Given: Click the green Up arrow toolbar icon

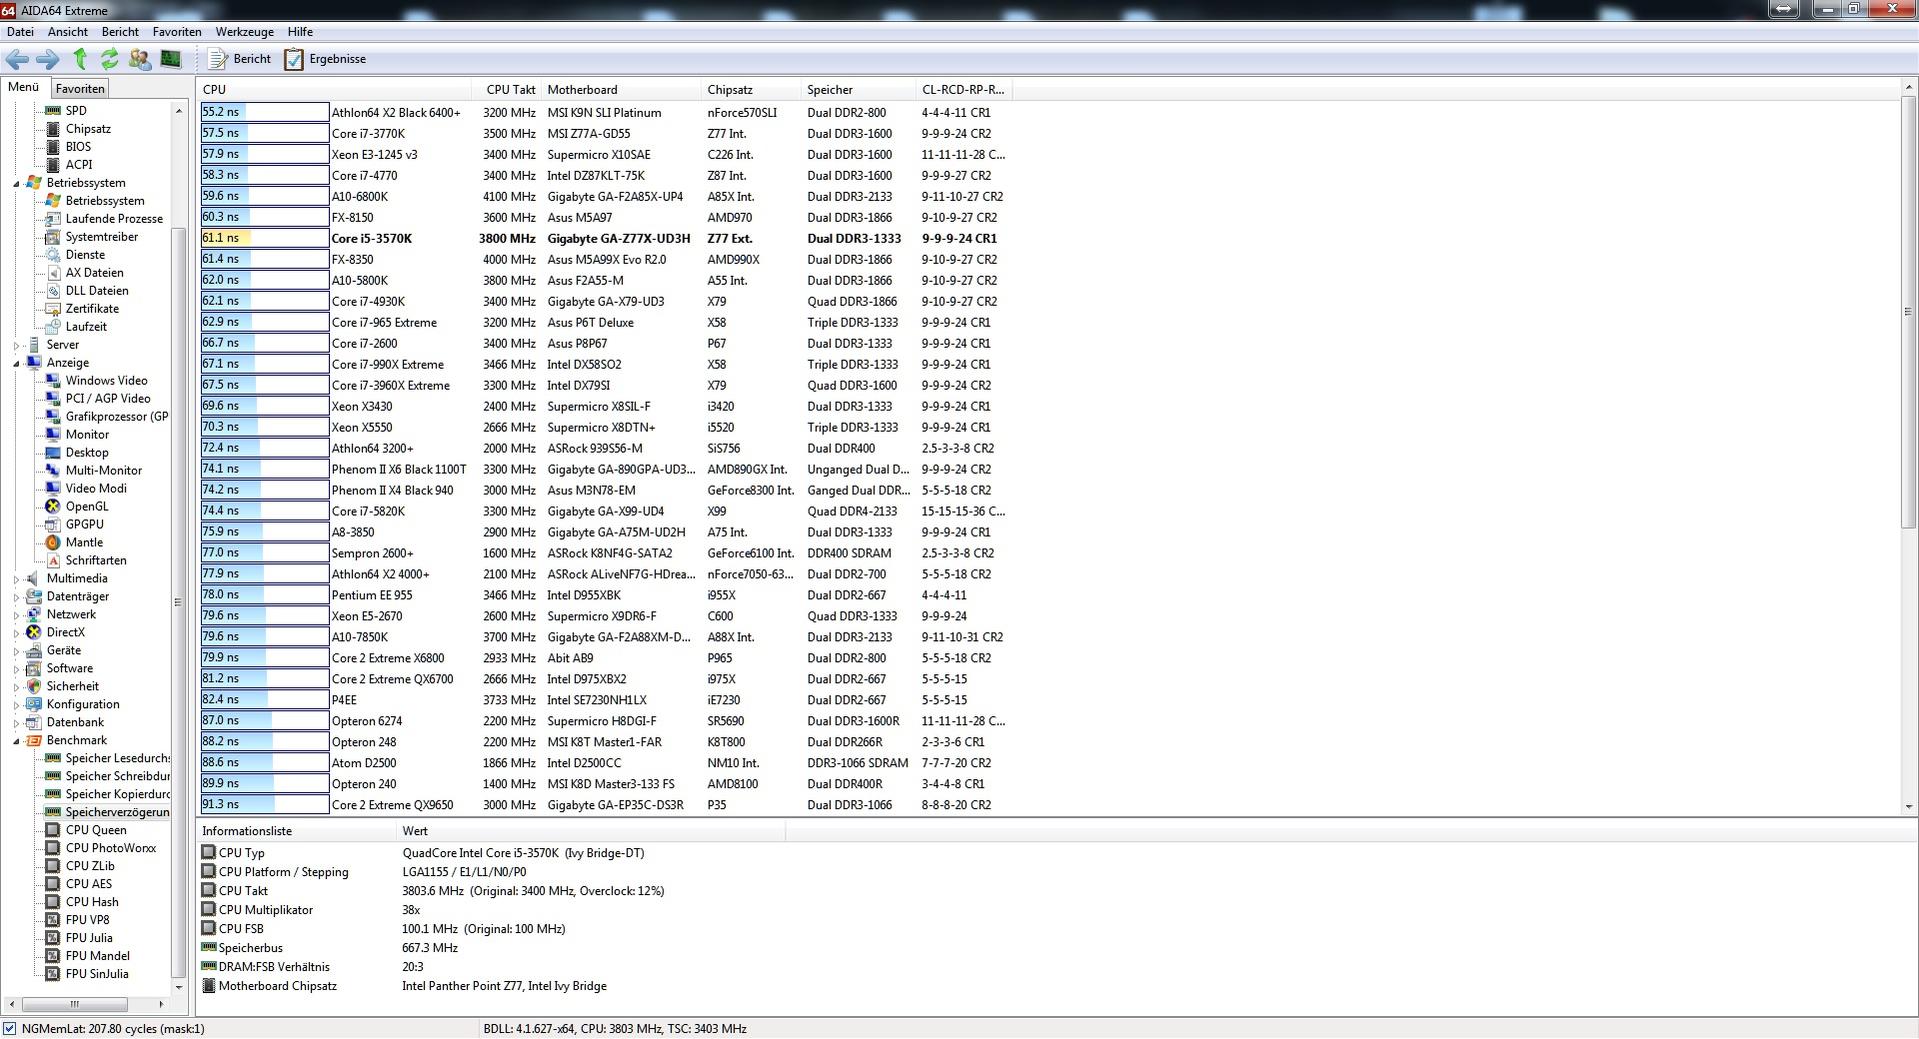Looking at the screenshot, I should tap(80, 59).
